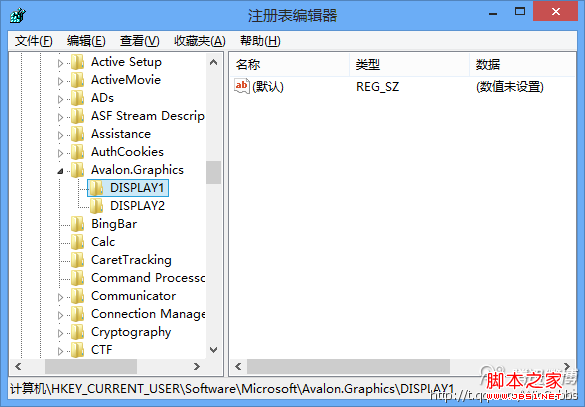Sort by the 名称 column header

point(290,65)
